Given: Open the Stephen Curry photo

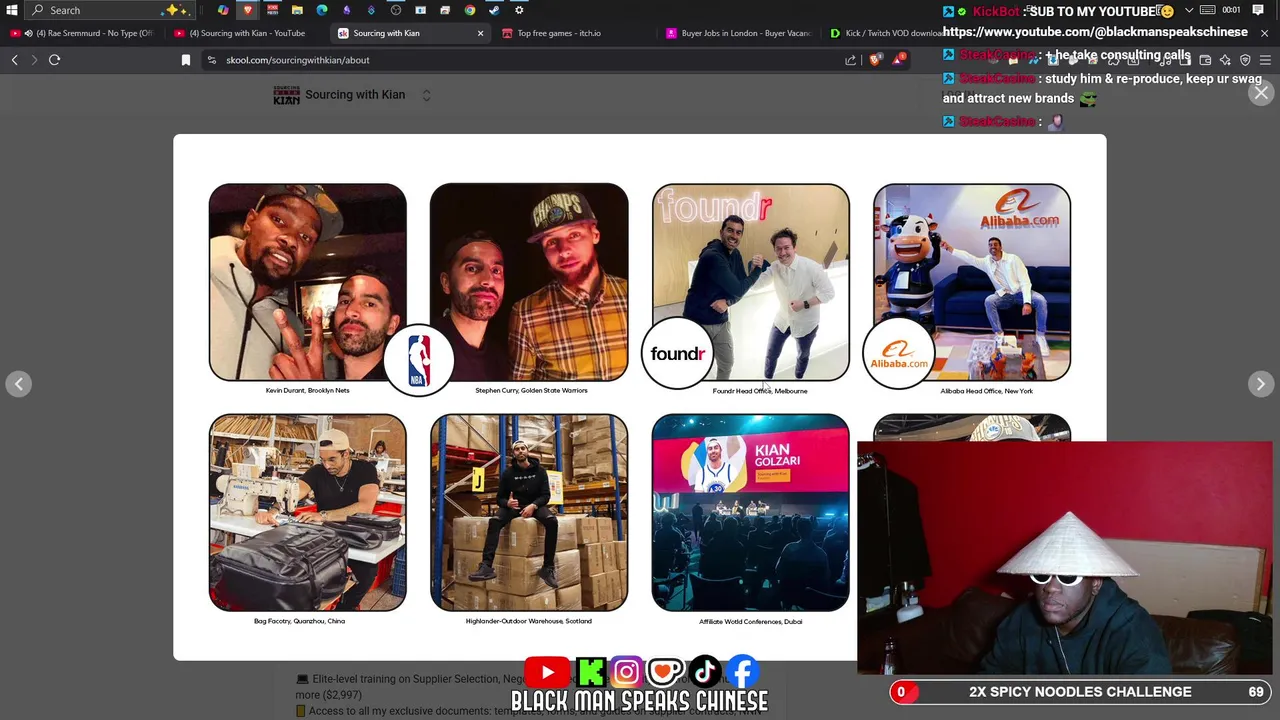Looking at the screenshot, I should pyautogui.click(x=529, y=282).
